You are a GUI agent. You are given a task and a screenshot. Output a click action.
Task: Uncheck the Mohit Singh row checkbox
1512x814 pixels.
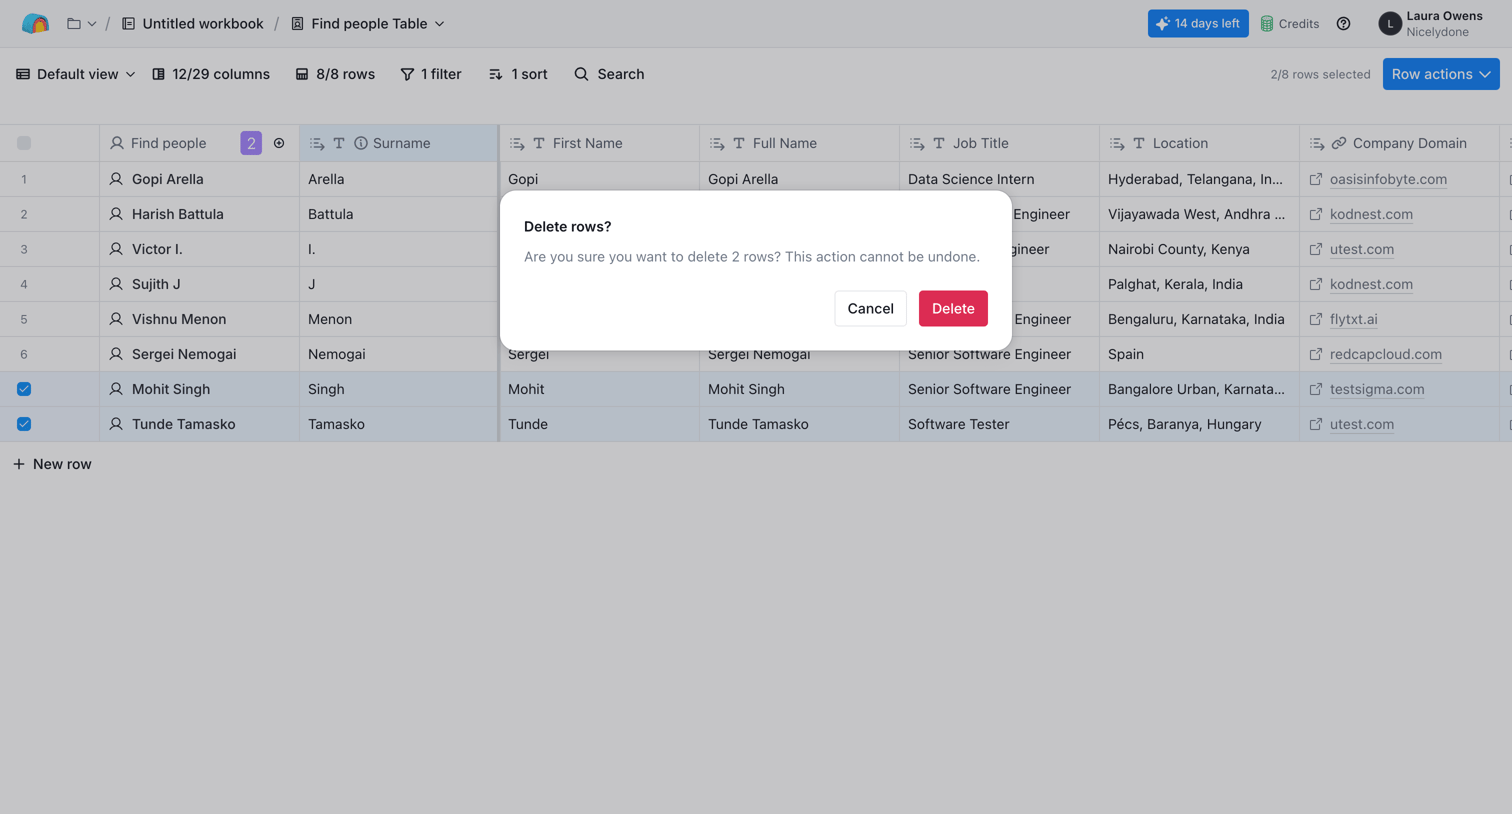coord(24,389)
